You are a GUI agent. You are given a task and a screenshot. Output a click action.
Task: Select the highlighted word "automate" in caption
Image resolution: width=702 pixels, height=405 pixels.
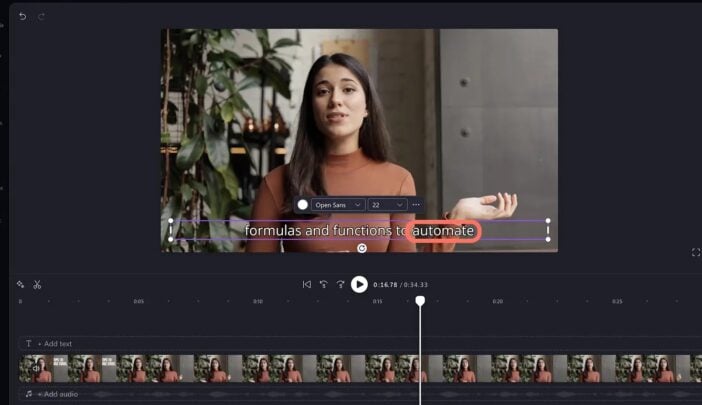pos(445,231)
